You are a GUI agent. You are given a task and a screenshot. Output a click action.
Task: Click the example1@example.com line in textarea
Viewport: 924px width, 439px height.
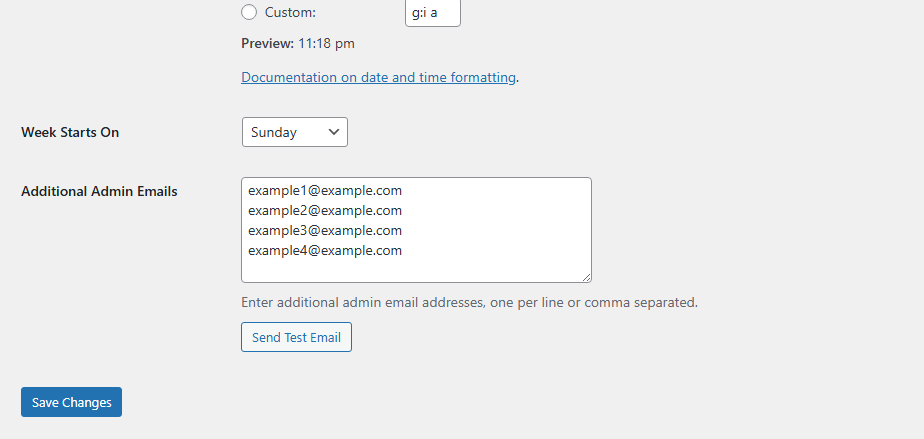point(325,190)
